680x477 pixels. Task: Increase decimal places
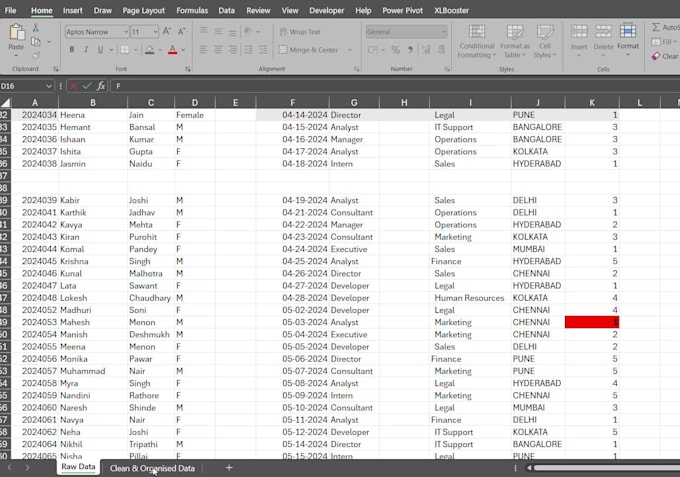pos(427,50)
